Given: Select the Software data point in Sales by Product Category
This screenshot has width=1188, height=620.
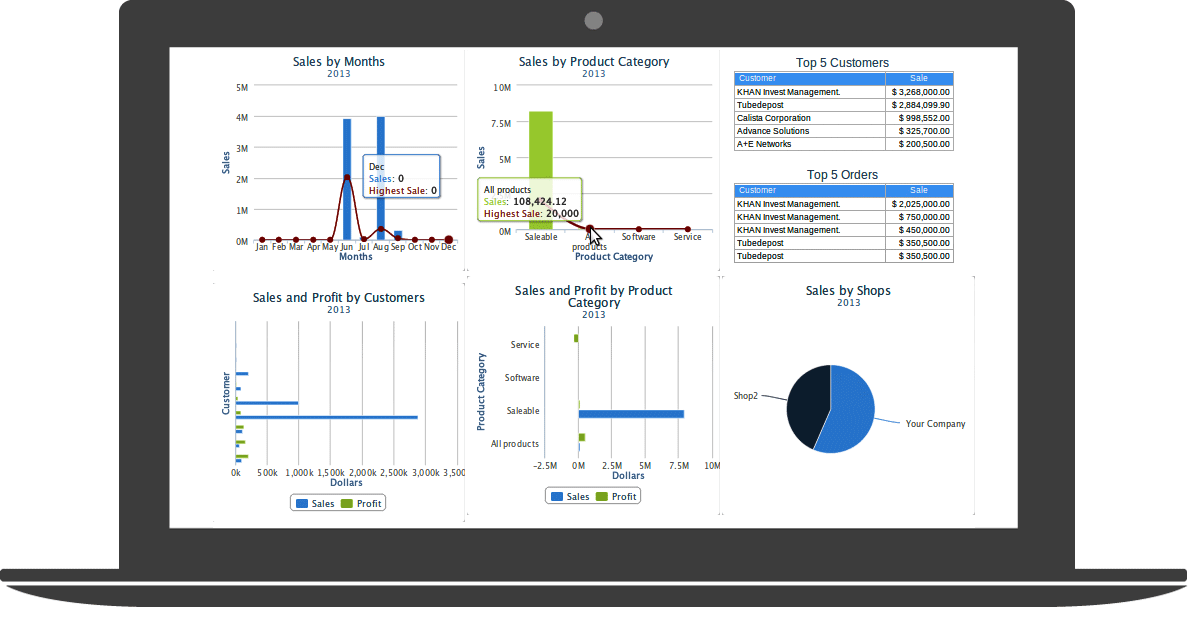Looking at the screenshot, I should pyautogui.click(x=639, y=229).
